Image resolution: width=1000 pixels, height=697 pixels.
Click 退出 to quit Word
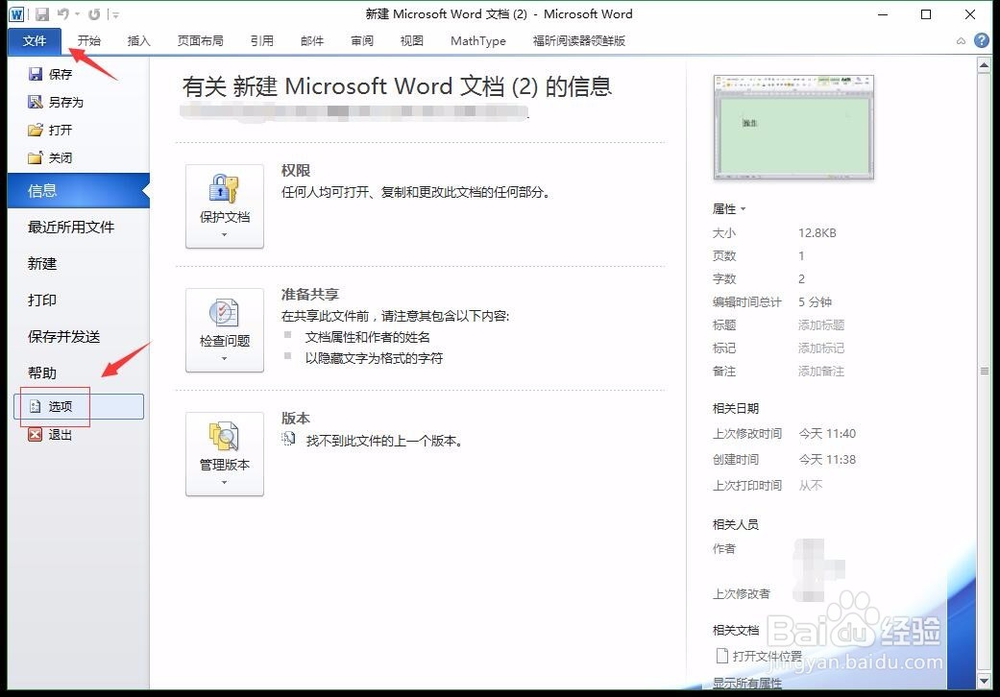tap(51, 435)
